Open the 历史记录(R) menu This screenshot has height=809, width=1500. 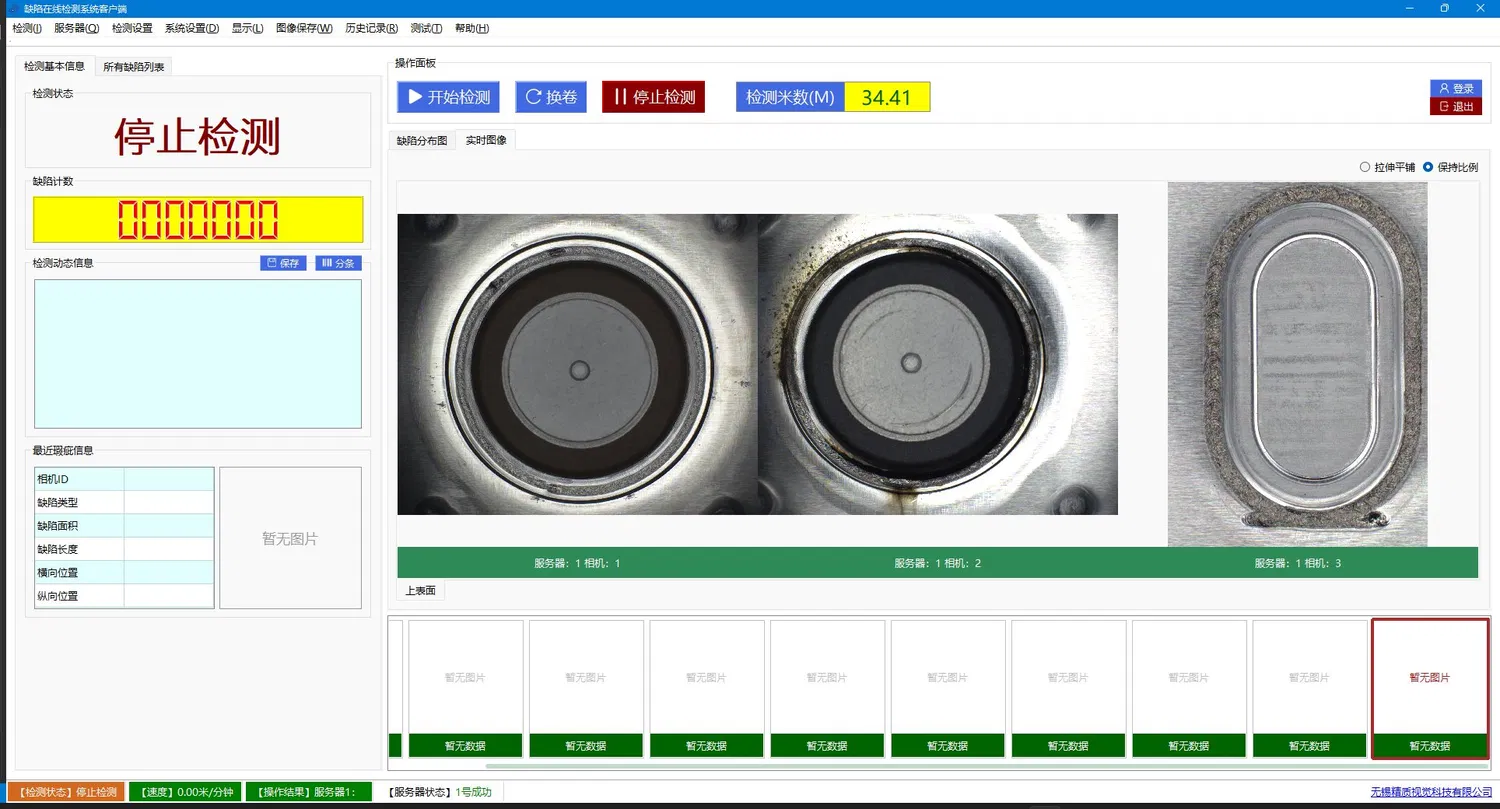(371, 28)
